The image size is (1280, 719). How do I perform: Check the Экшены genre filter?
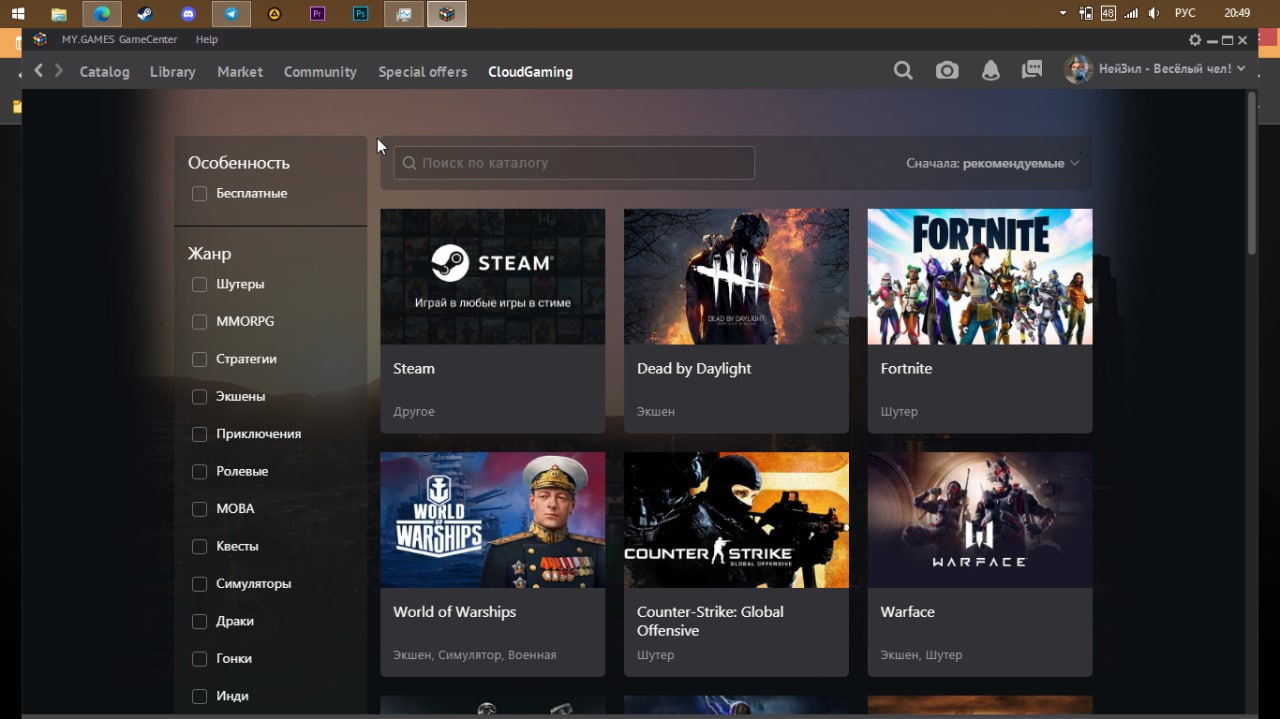coord(199,396)
